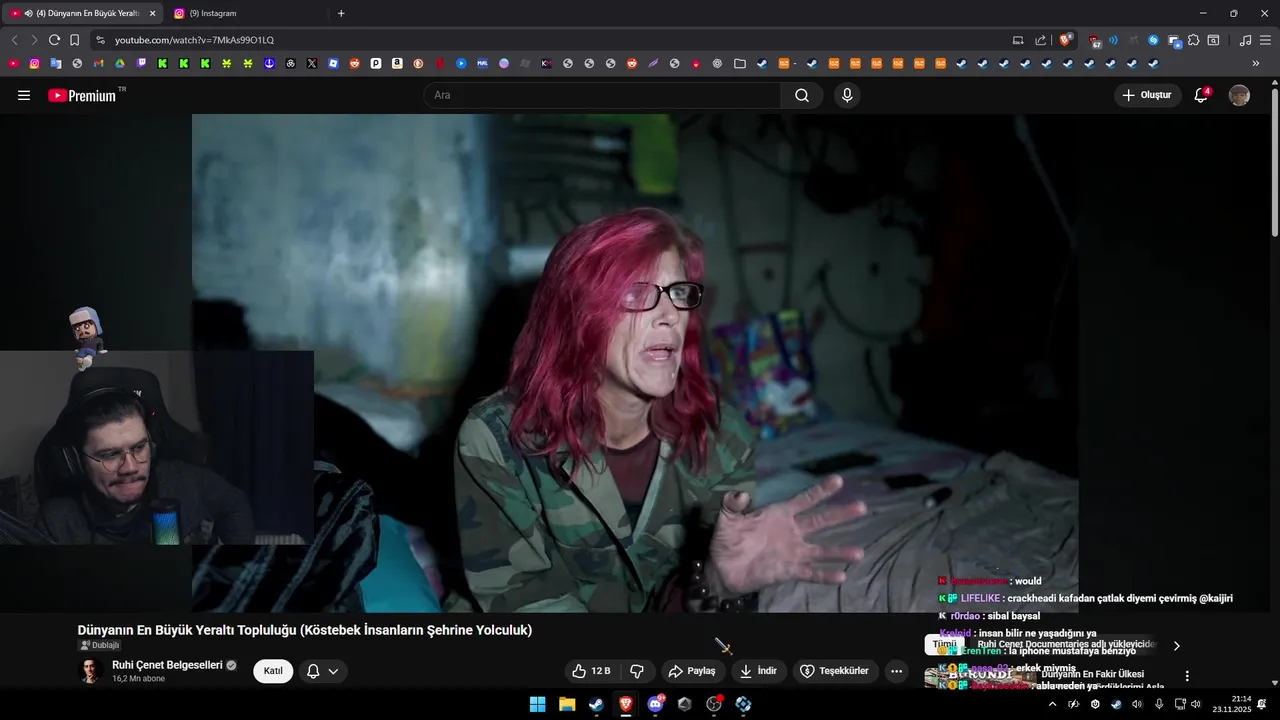The width and height of the screenshot is (1280, 720).
Task: Open options for suggested video three dots
Action: pyautogui.click(x=1187, y=676)
